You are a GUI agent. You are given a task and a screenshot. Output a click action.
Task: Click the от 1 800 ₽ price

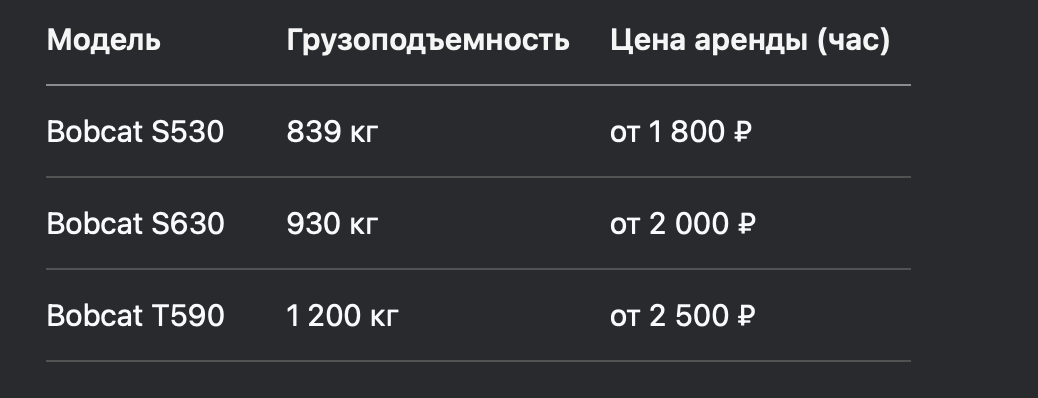click(681, 132)
